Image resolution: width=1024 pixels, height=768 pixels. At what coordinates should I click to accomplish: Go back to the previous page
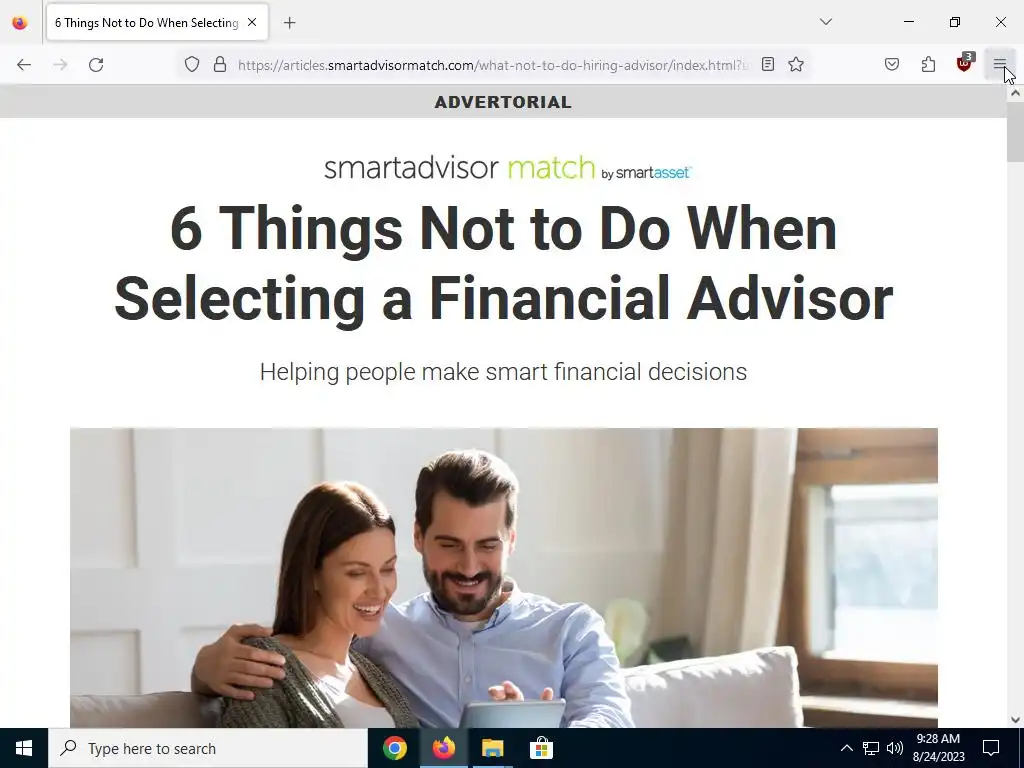tap(24, 65)
